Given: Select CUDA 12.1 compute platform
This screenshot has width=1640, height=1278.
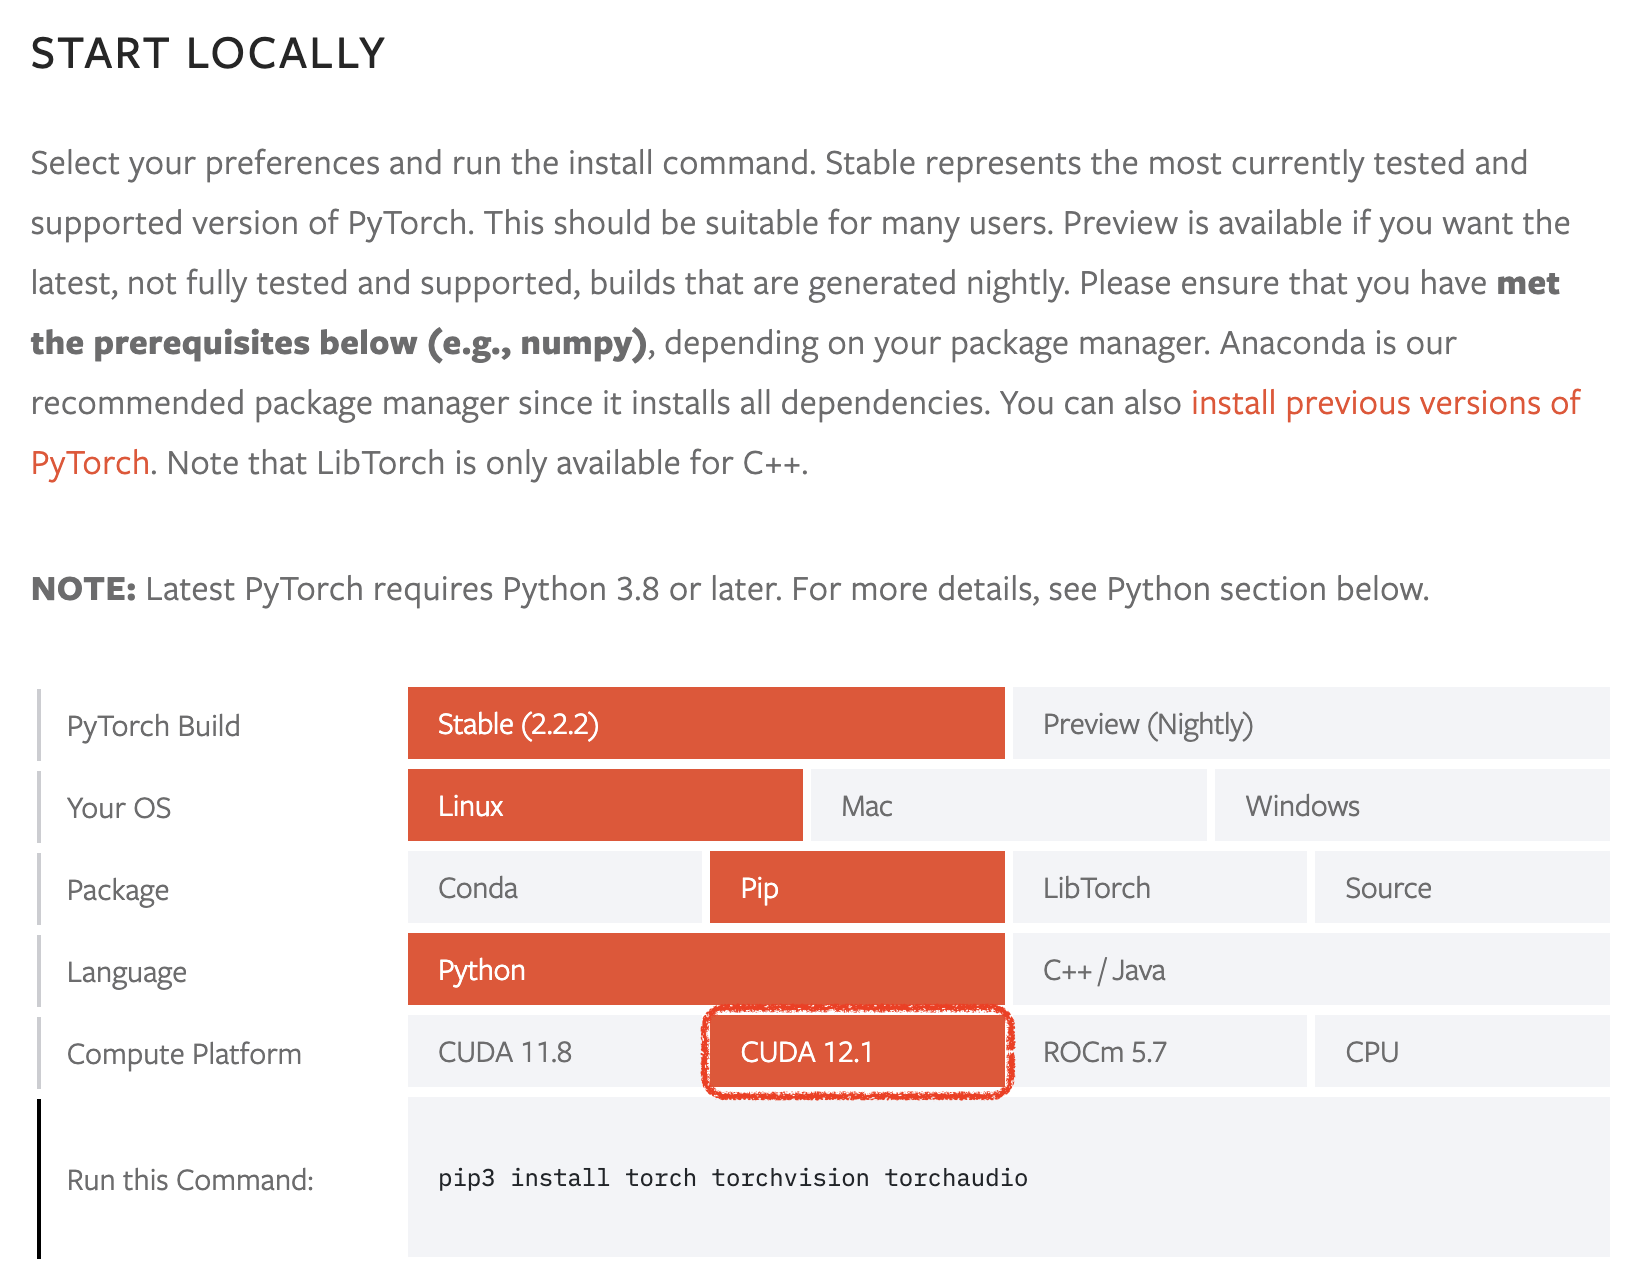Looking at the screenshot, I should pos(857,1051).
